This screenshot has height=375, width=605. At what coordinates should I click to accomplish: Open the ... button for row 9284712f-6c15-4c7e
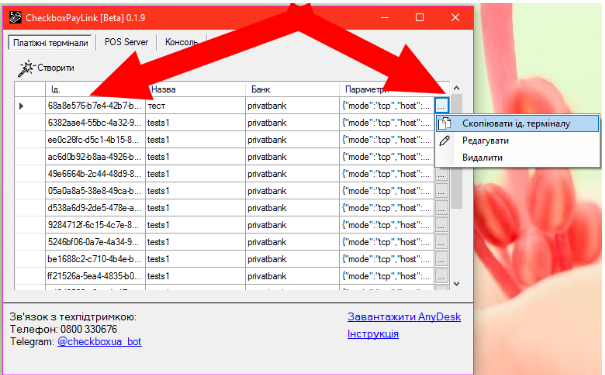click(441, 225)
